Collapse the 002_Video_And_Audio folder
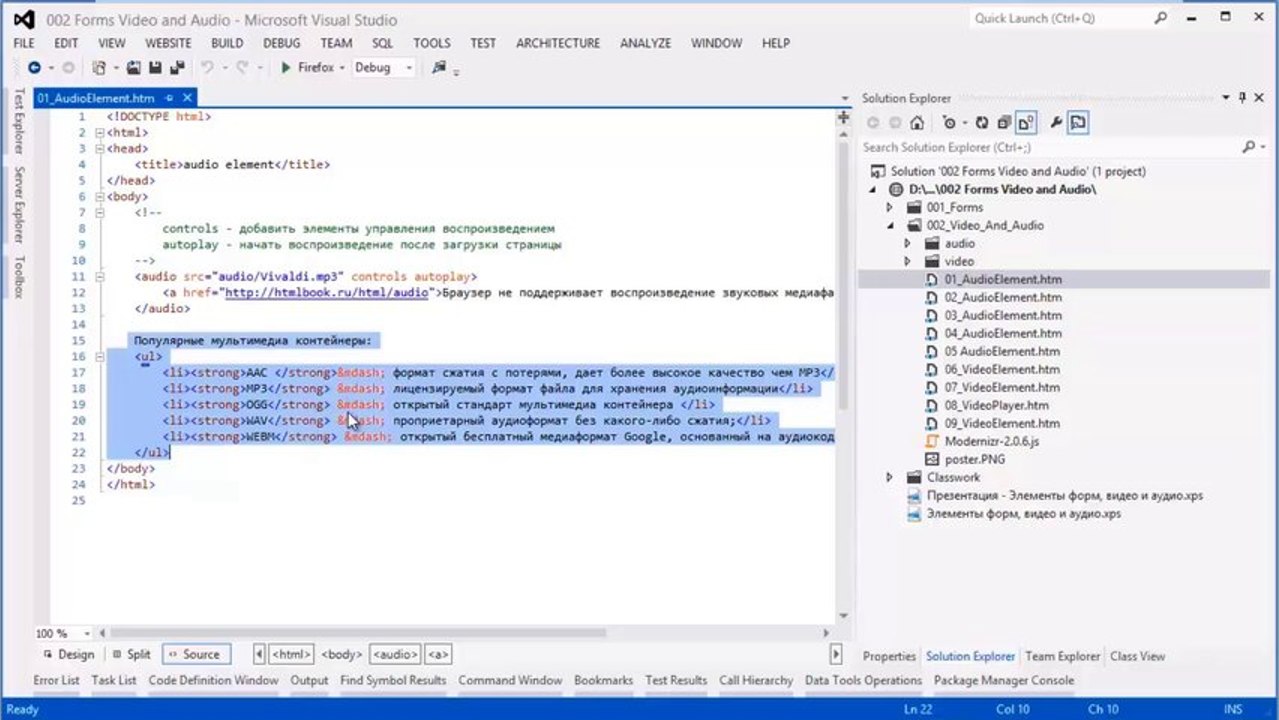This screenshot has width=1279, height=720. pyautogui.click(x=889, y=225)
